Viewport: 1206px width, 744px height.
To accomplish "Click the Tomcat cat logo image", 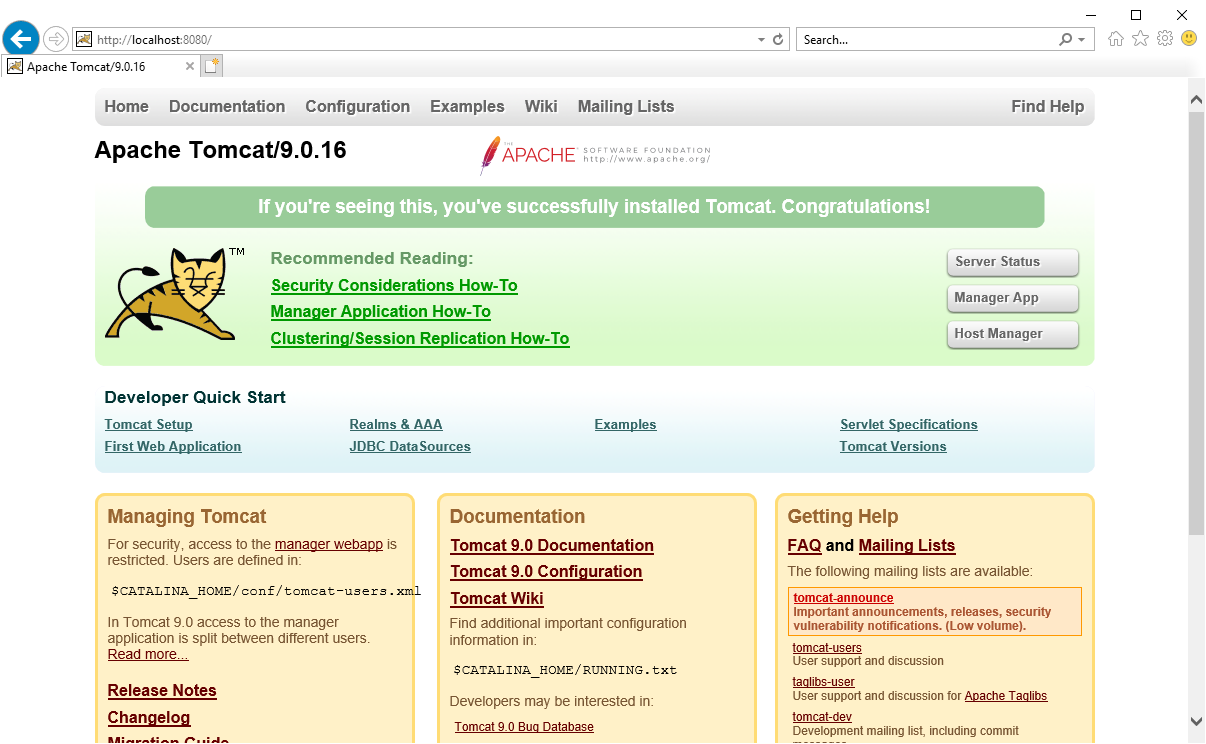I will [x=175, y=294].
